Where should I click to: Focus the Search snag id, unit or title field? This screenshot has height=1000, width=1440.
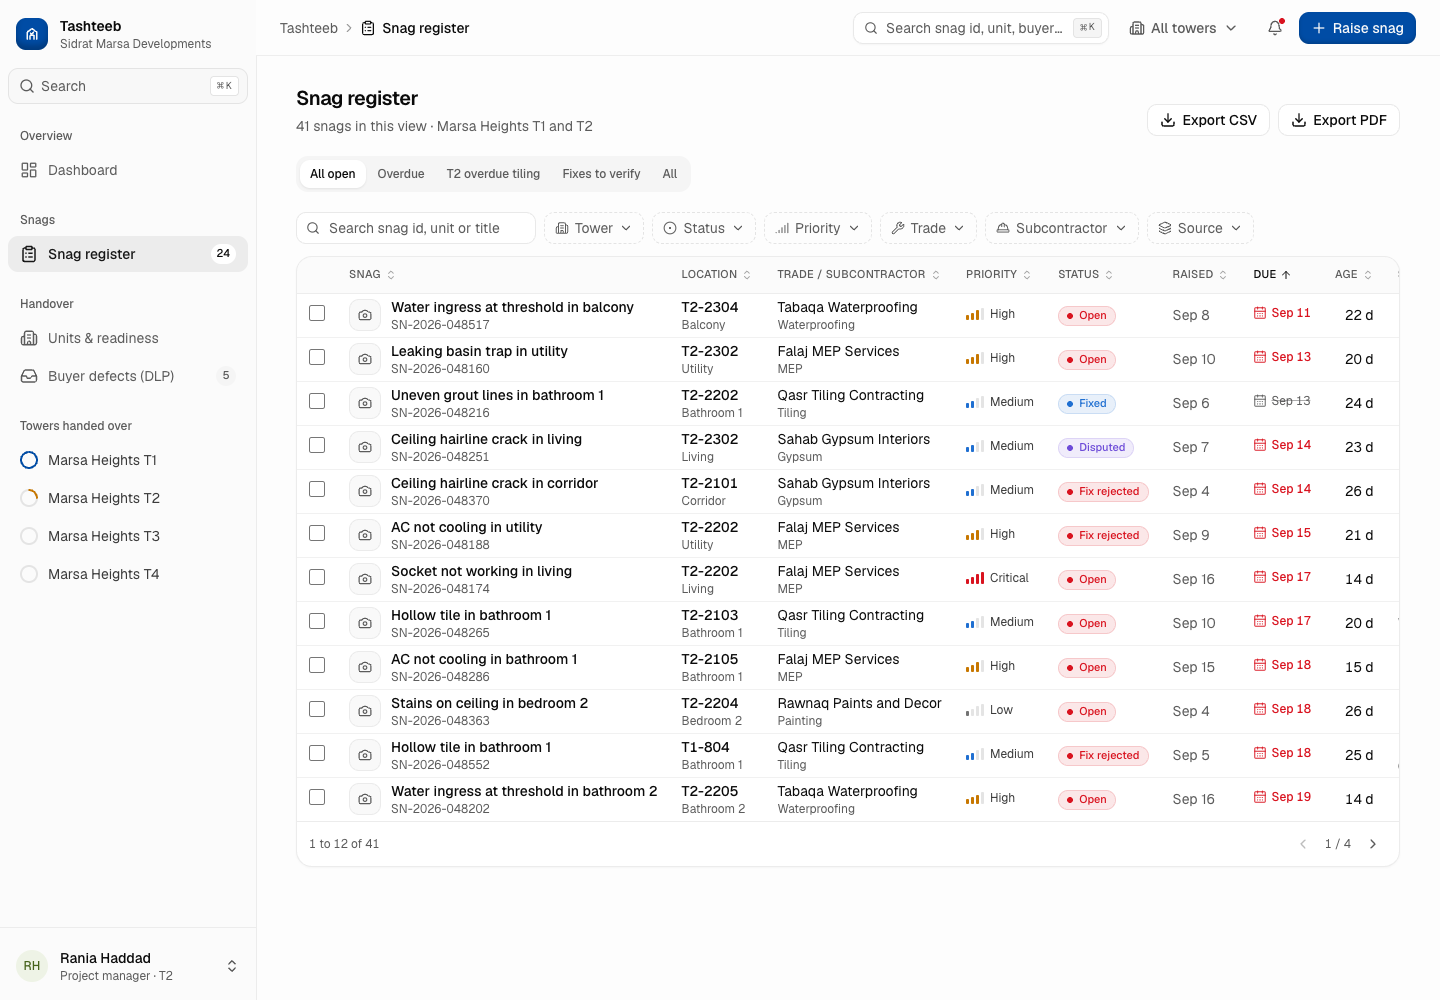[x=416, y=228]
